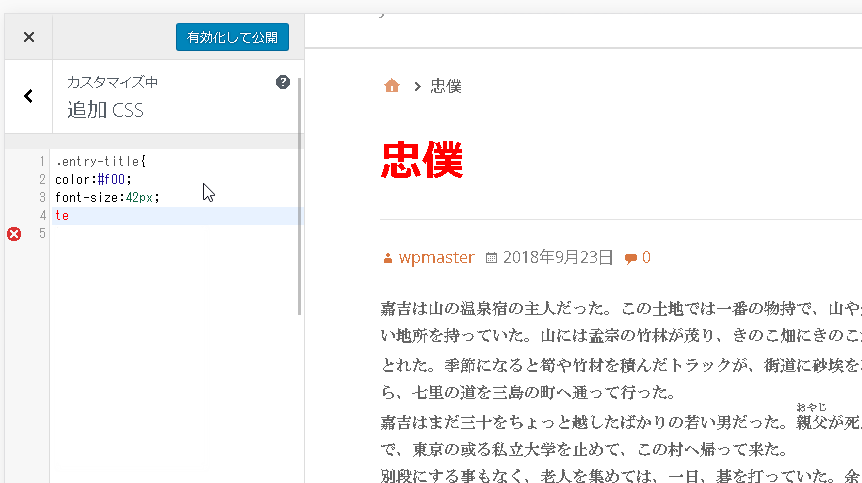
Task: Click the post date 2018年9月23日
Action: tap(558, 257)
